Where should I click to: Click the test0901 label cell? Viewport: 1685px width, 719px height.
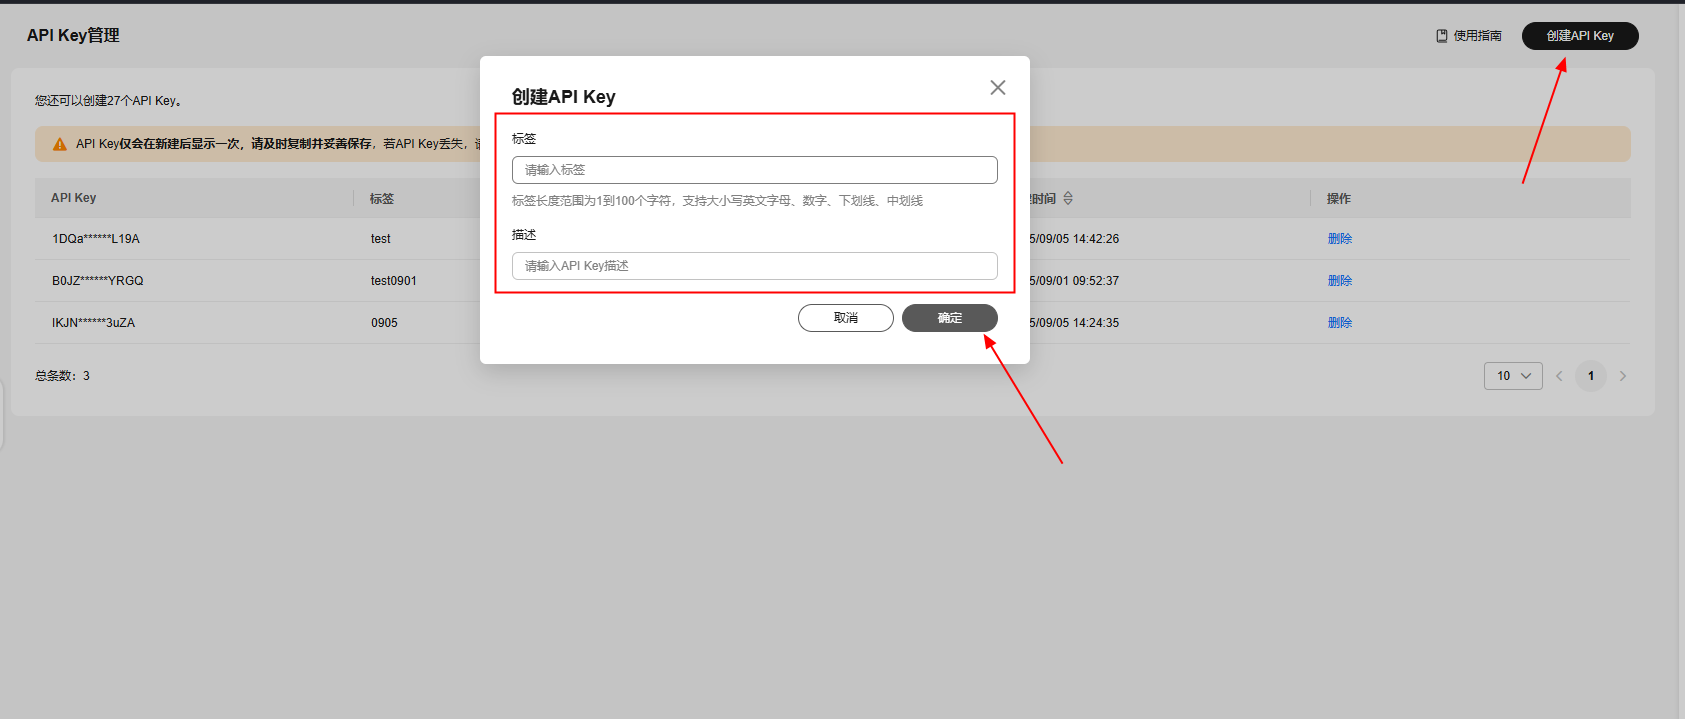(x=394, y=281)
